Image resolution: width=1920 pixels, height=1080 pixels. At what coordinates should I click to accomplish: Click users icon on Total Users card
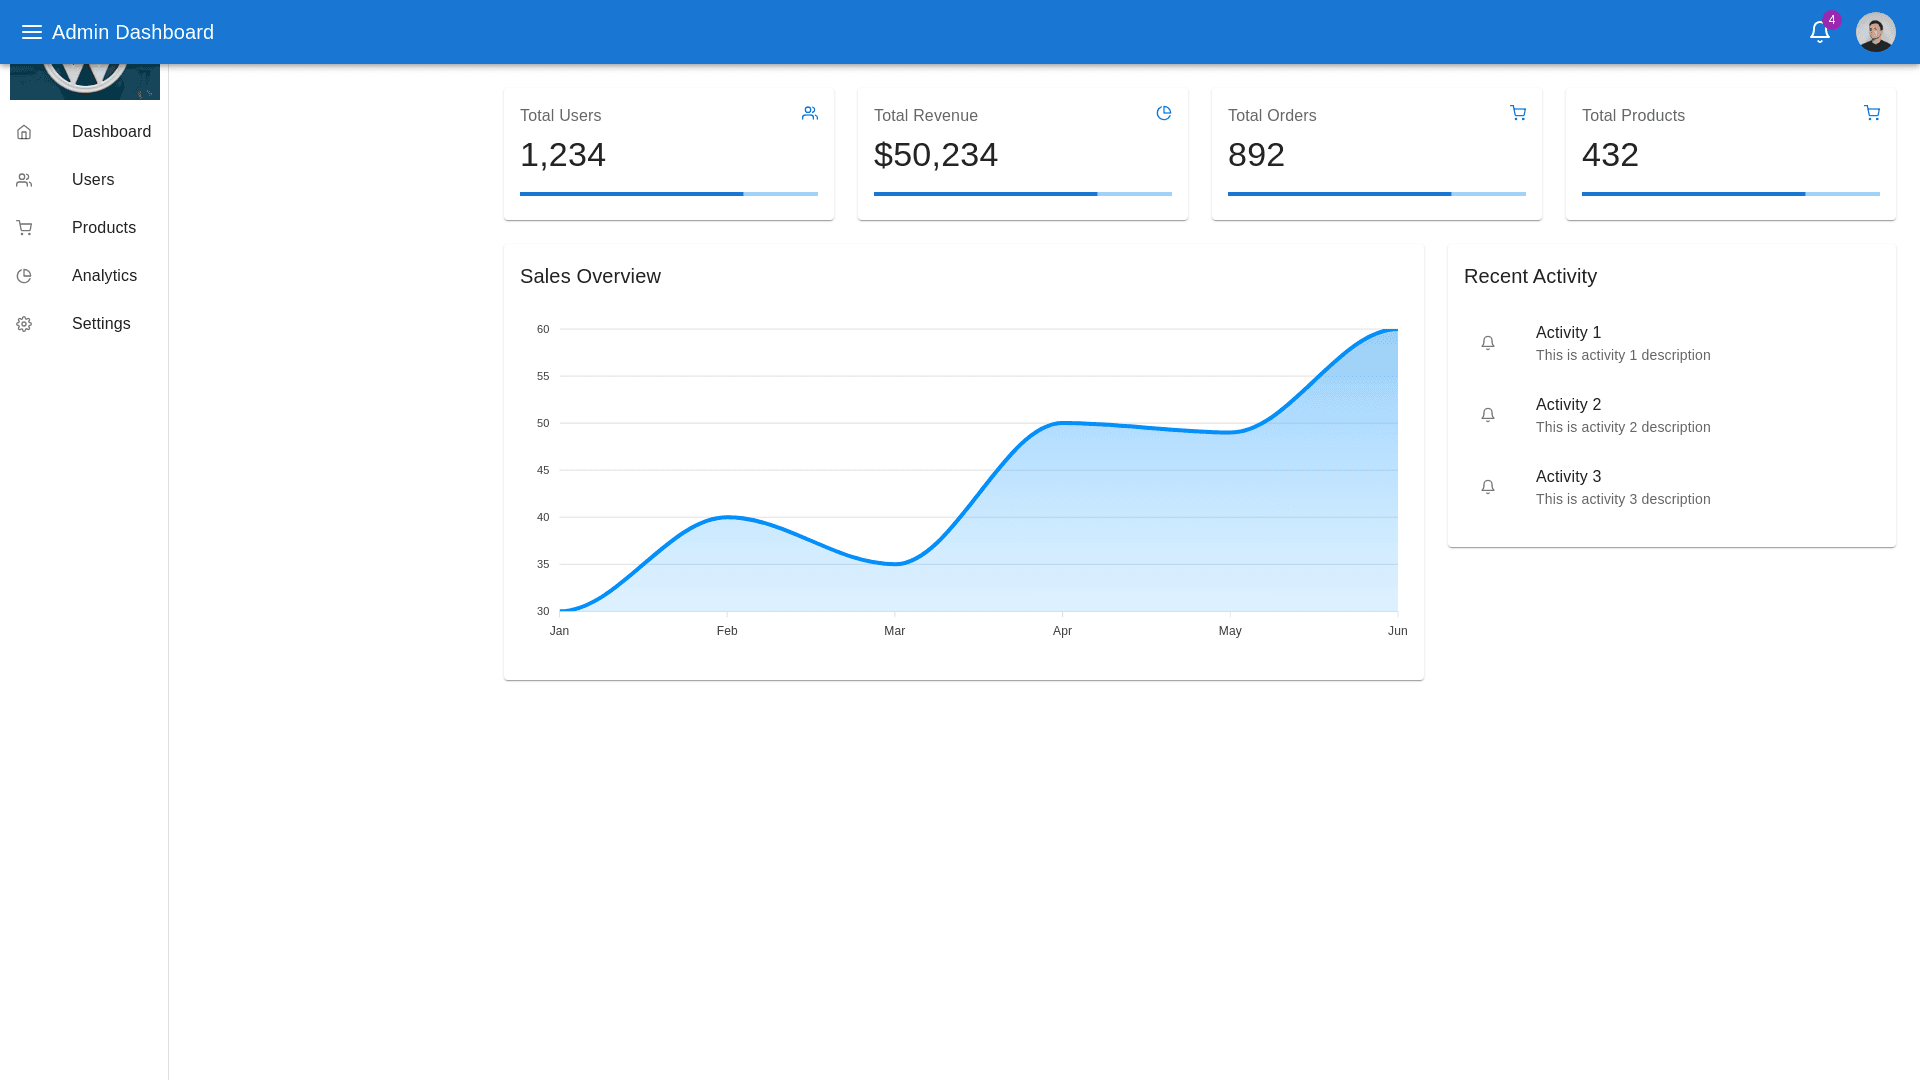[x=810, y=113]
